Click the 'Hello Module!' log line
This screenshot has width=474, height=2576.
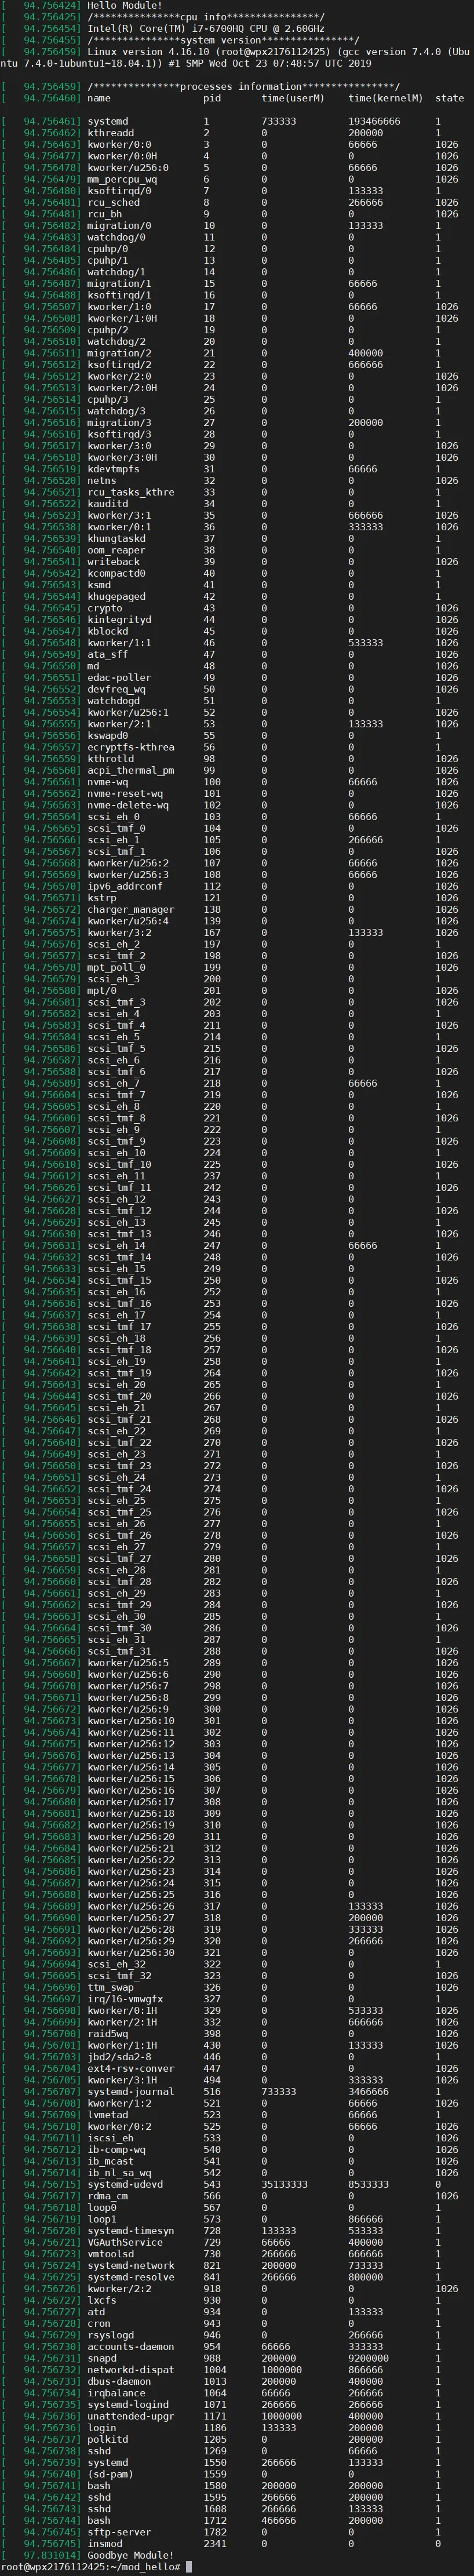[x=124, y=6]
